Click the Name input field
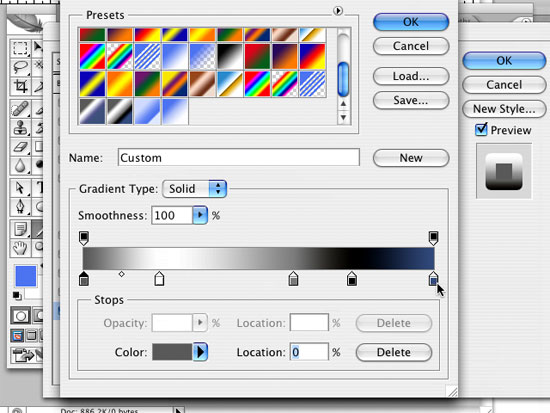This screenshot has width=550, height=413. [x=239, y=158]
